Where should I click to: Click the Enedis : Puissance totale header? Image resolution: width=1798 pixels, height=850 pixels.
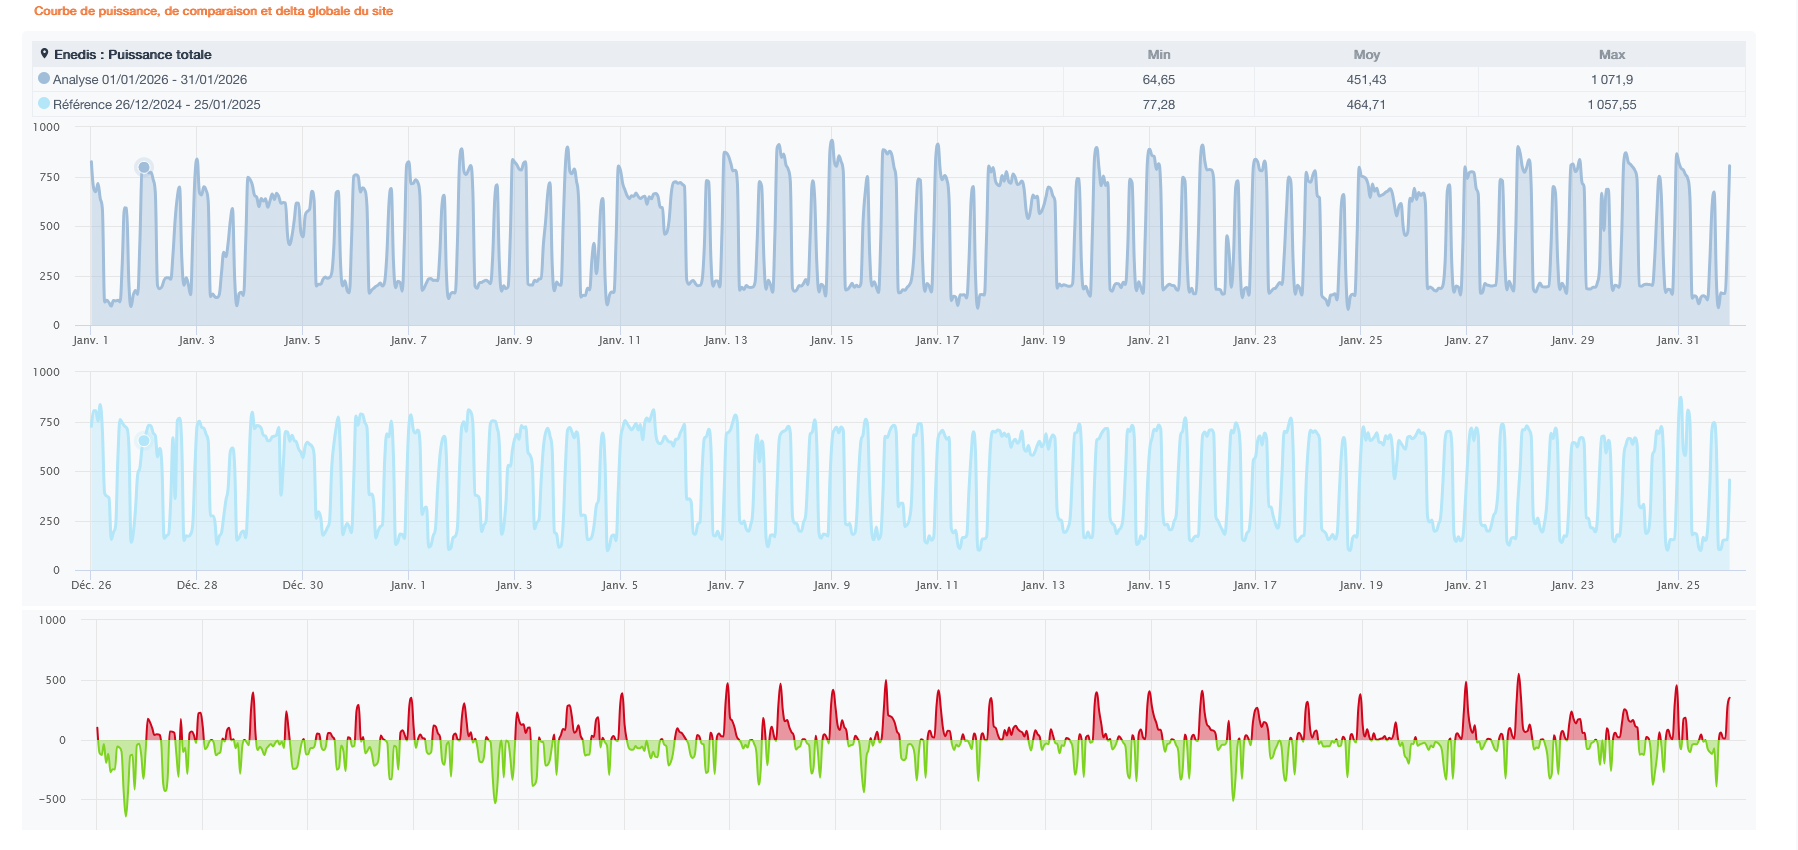[x=133, y=55]
